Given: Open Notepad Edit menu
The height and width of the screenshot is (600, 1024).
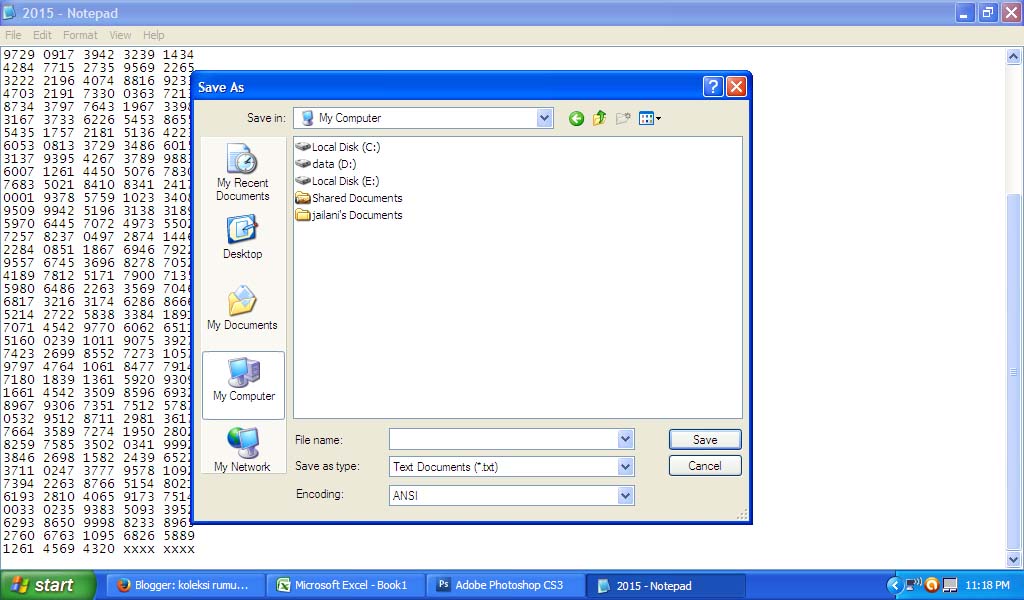Looking at the screenshot, I should coord(42,35).
